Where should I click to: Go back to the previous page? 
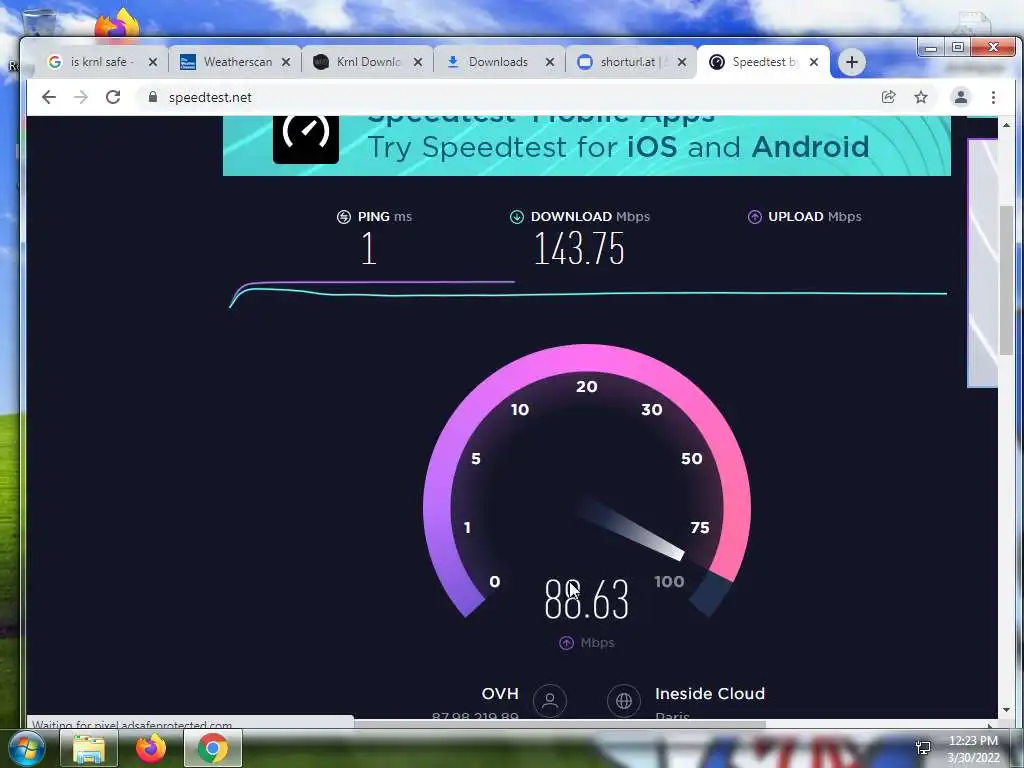pyautogui.click(x=49, y=97)
